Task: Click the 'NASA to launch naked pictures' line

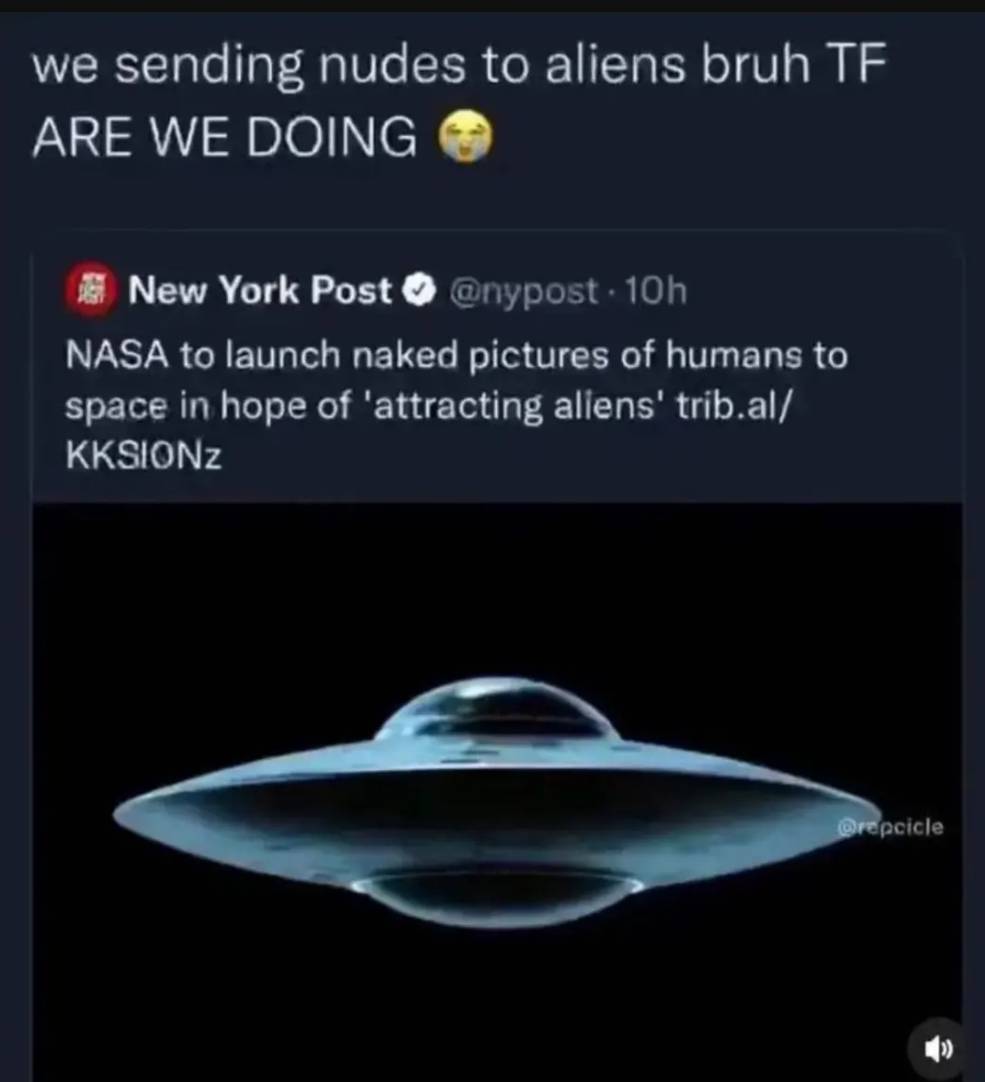Action: click(x=456, y=357)
